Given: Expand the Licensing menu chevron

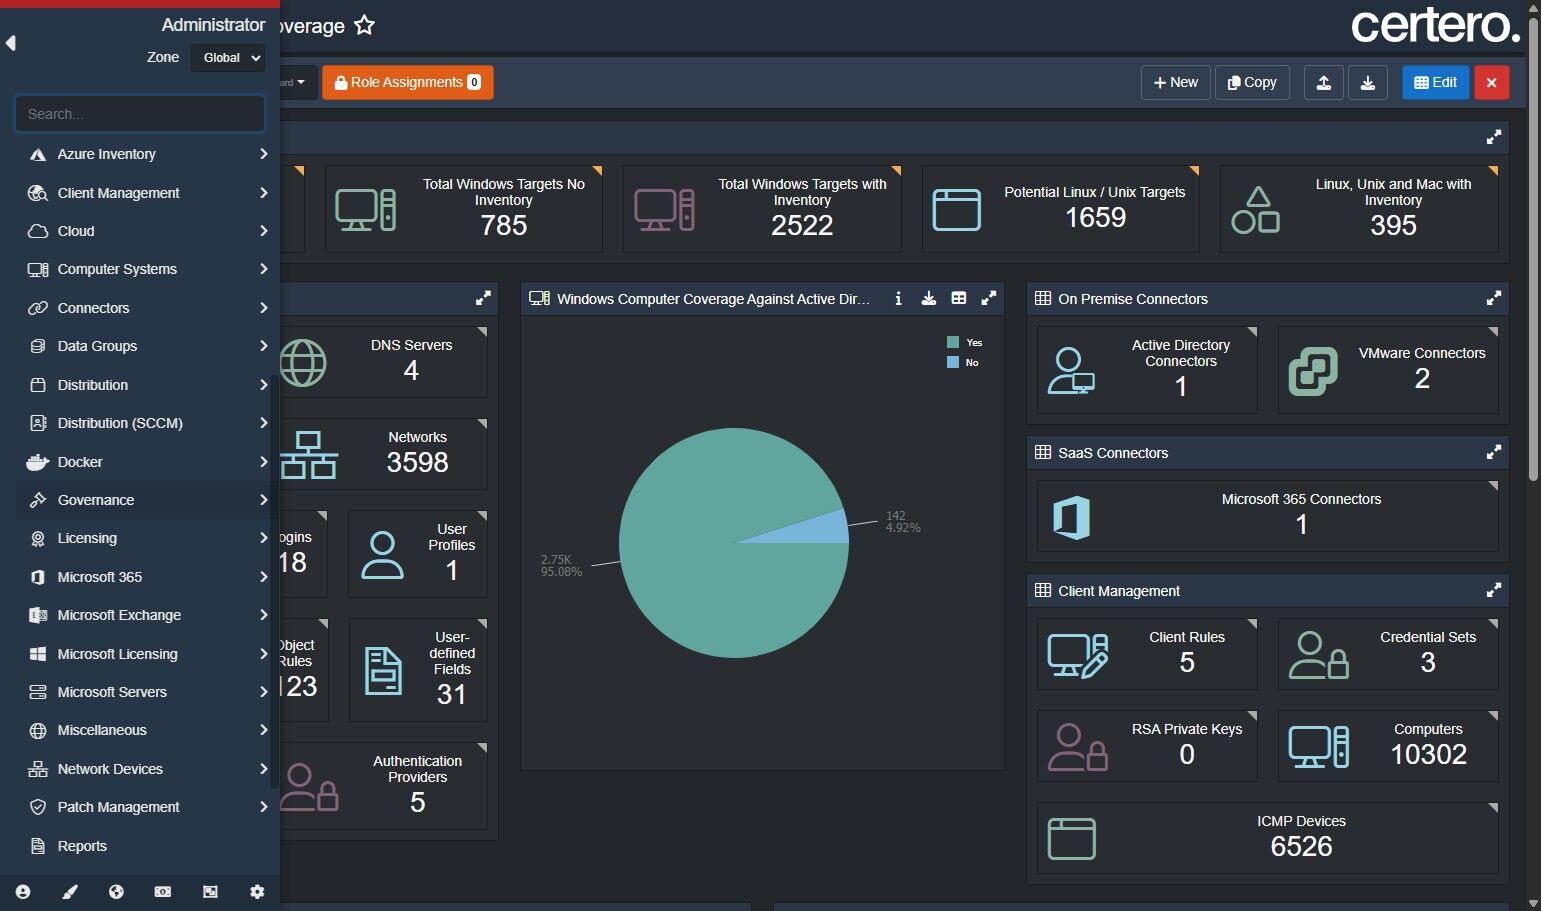Looking at the screenshot, I should click(x=263, y=538).
